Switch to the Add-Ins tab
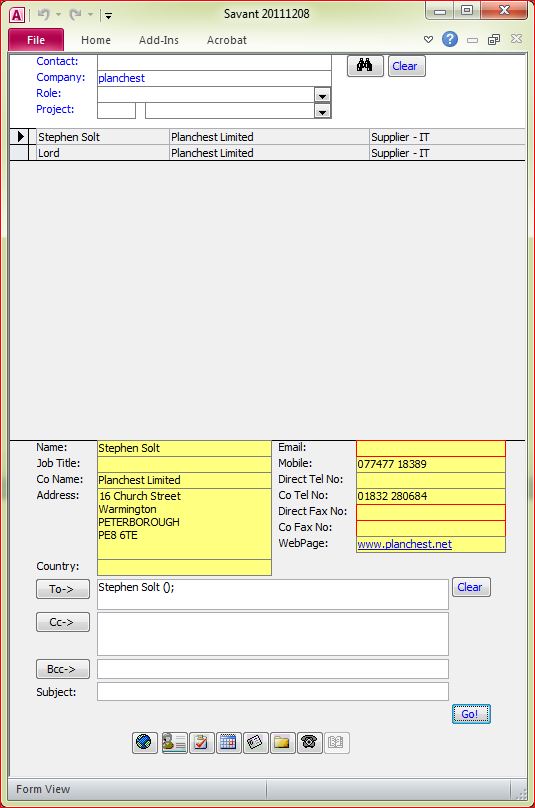Image resolution: width=535 pixels, height=808 pixels. tap(159, 40)
